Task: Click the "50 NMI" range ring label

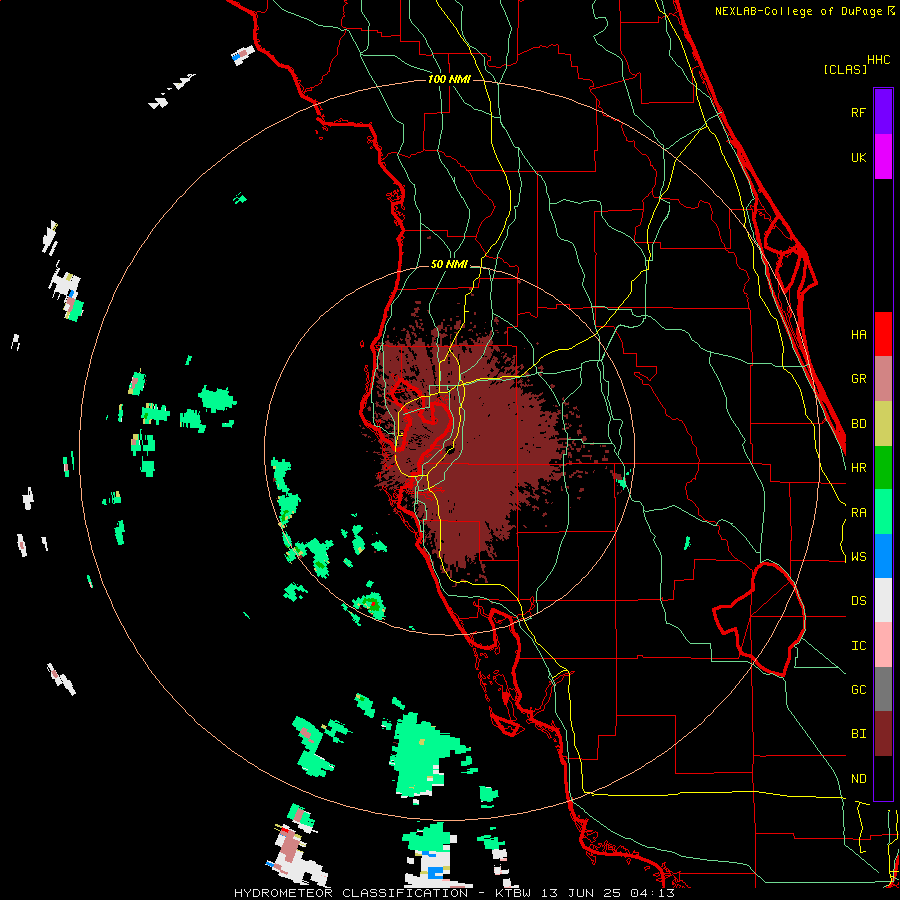Action: point(449,265)
